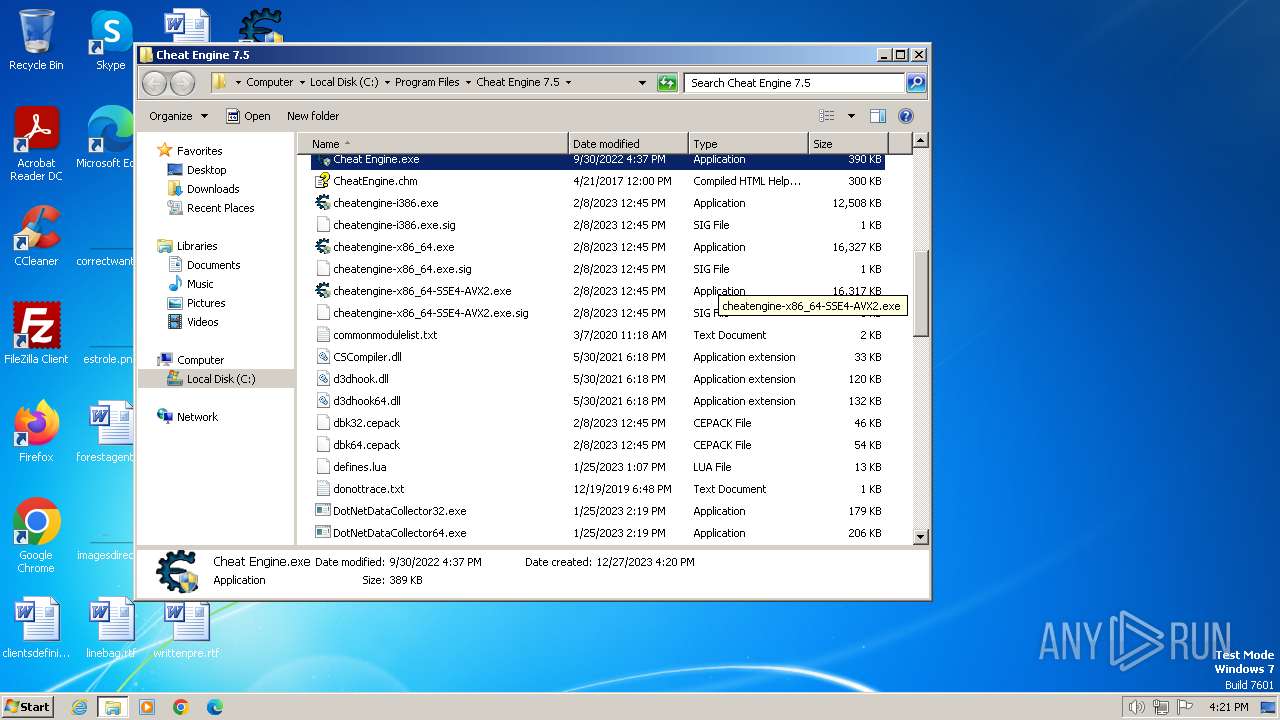Select the Cheat Engine.exe file icon
Screen dimensions: 1280x720
pyautogui.click(x=322, y=159)
